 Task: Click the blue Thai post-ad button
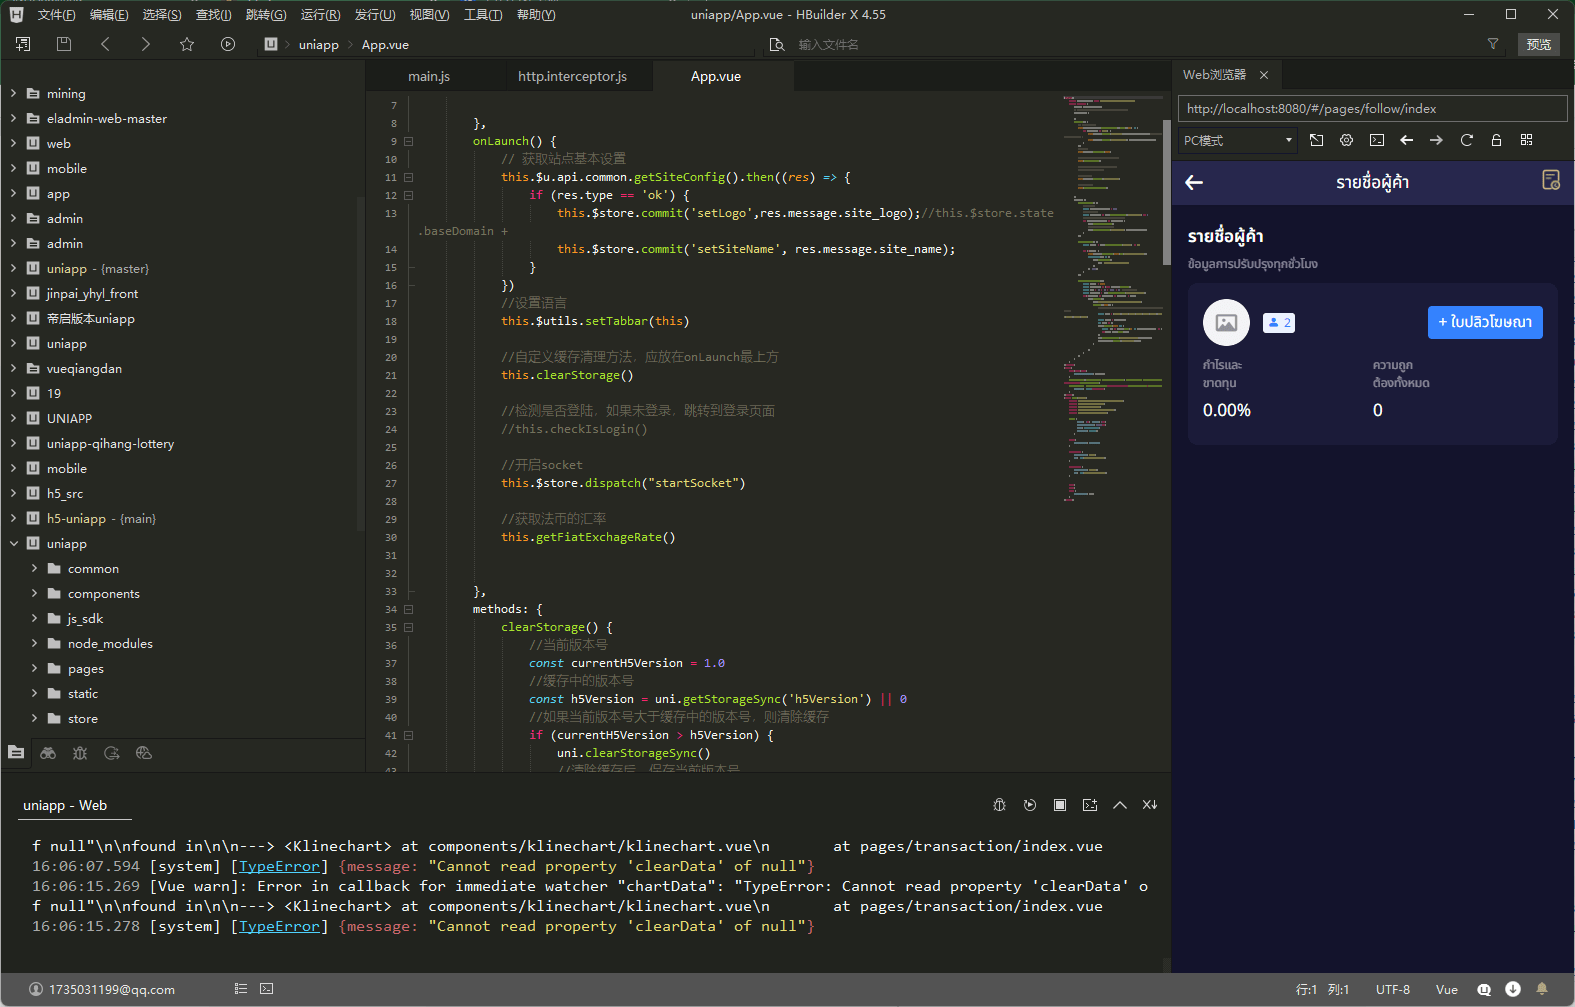[x=1485, y=322]
